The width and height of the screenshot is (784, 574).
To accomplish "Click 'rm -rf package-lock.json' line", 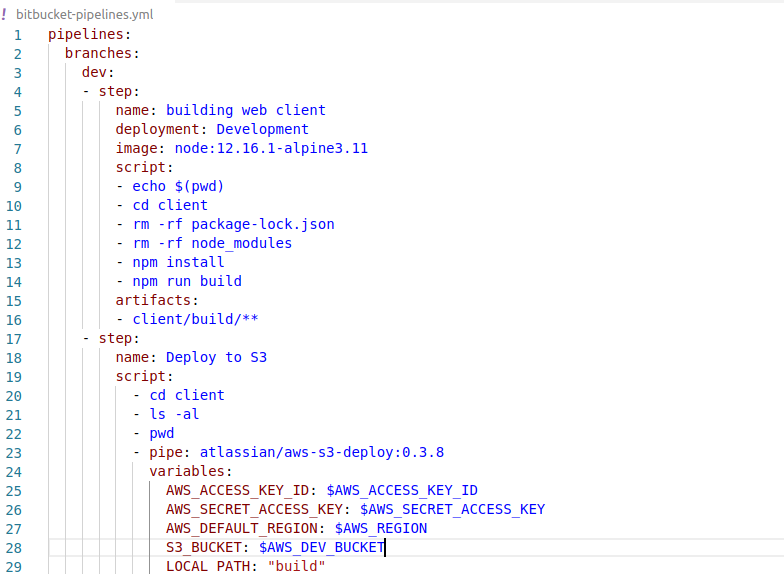I will (234, 224).
